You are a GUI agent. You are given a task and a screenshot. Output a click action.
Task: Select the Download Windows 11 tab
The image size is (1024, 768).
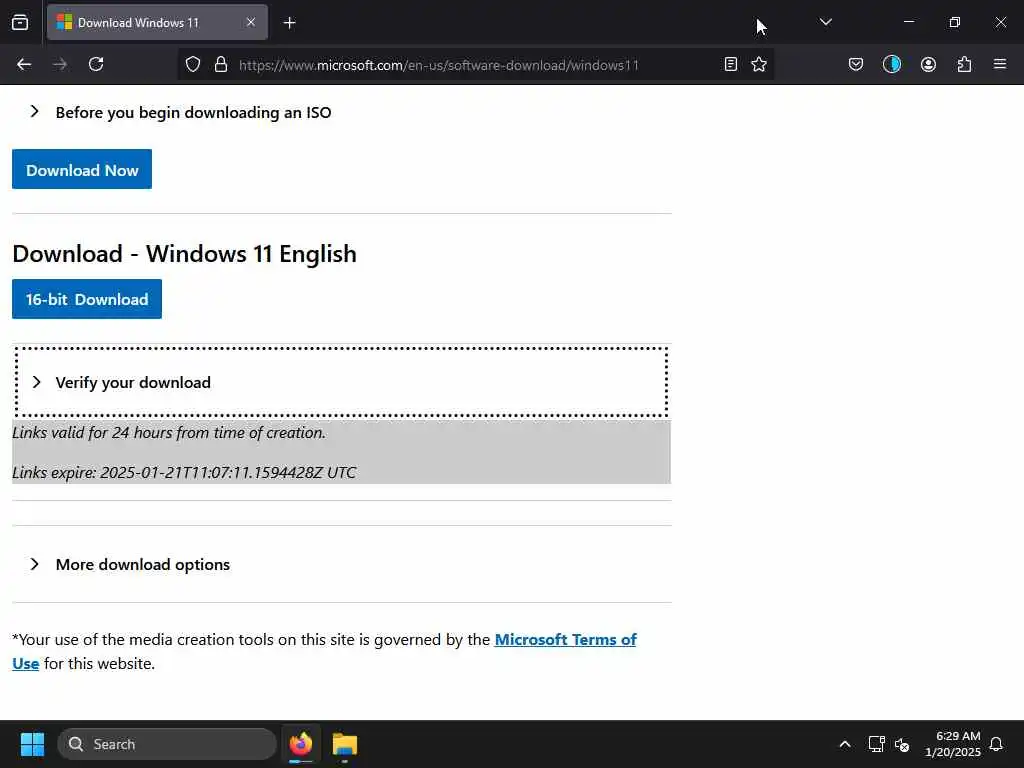(x=157, y=23)
